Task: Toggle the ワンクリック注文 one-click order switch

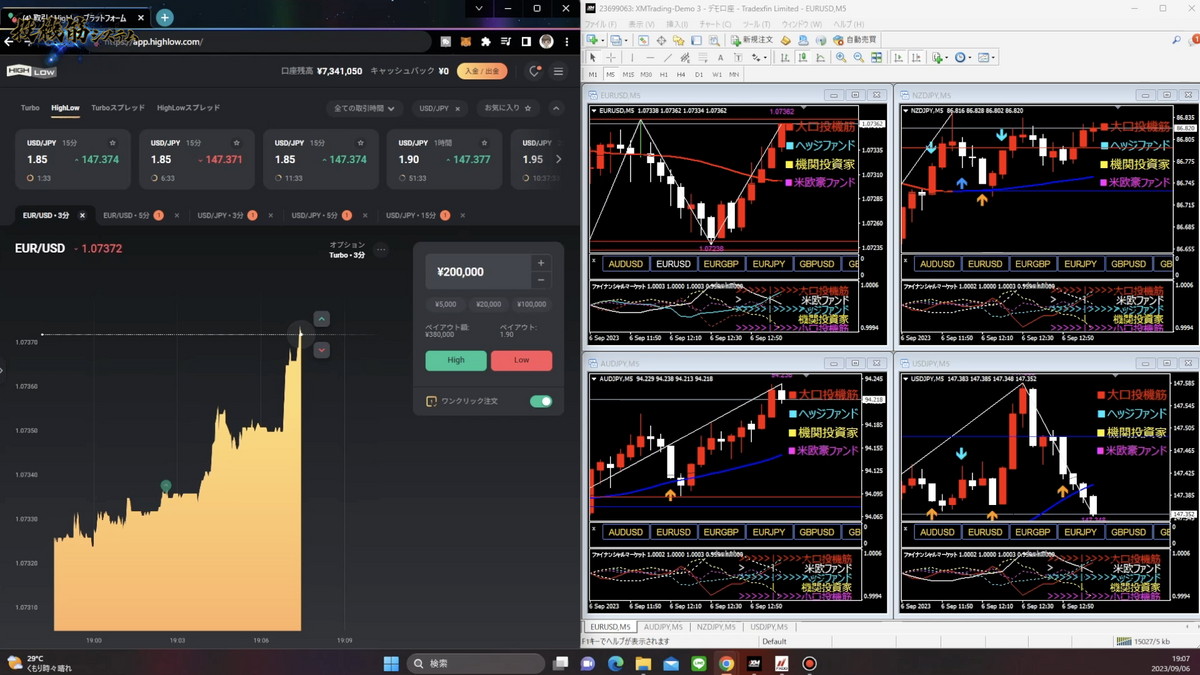Action: coord(541,401)
